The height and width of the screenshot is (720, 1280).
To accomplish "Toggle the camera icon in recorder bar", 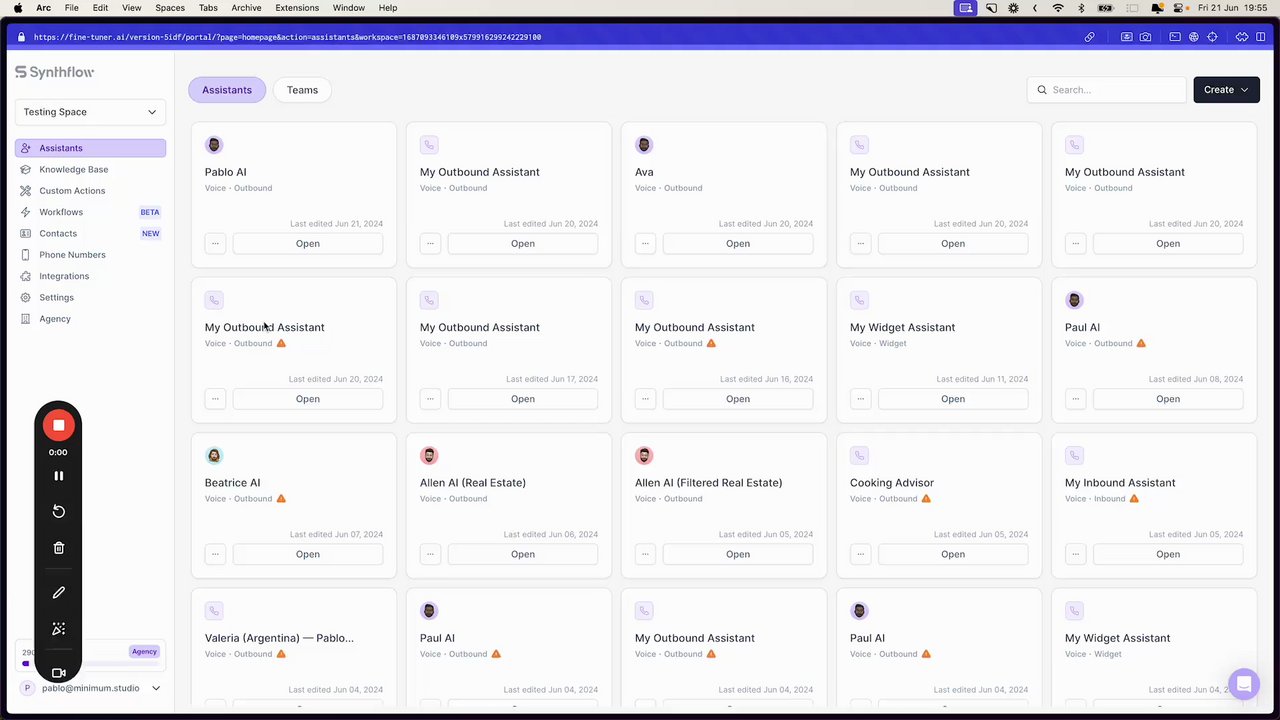I will point(58,673).
